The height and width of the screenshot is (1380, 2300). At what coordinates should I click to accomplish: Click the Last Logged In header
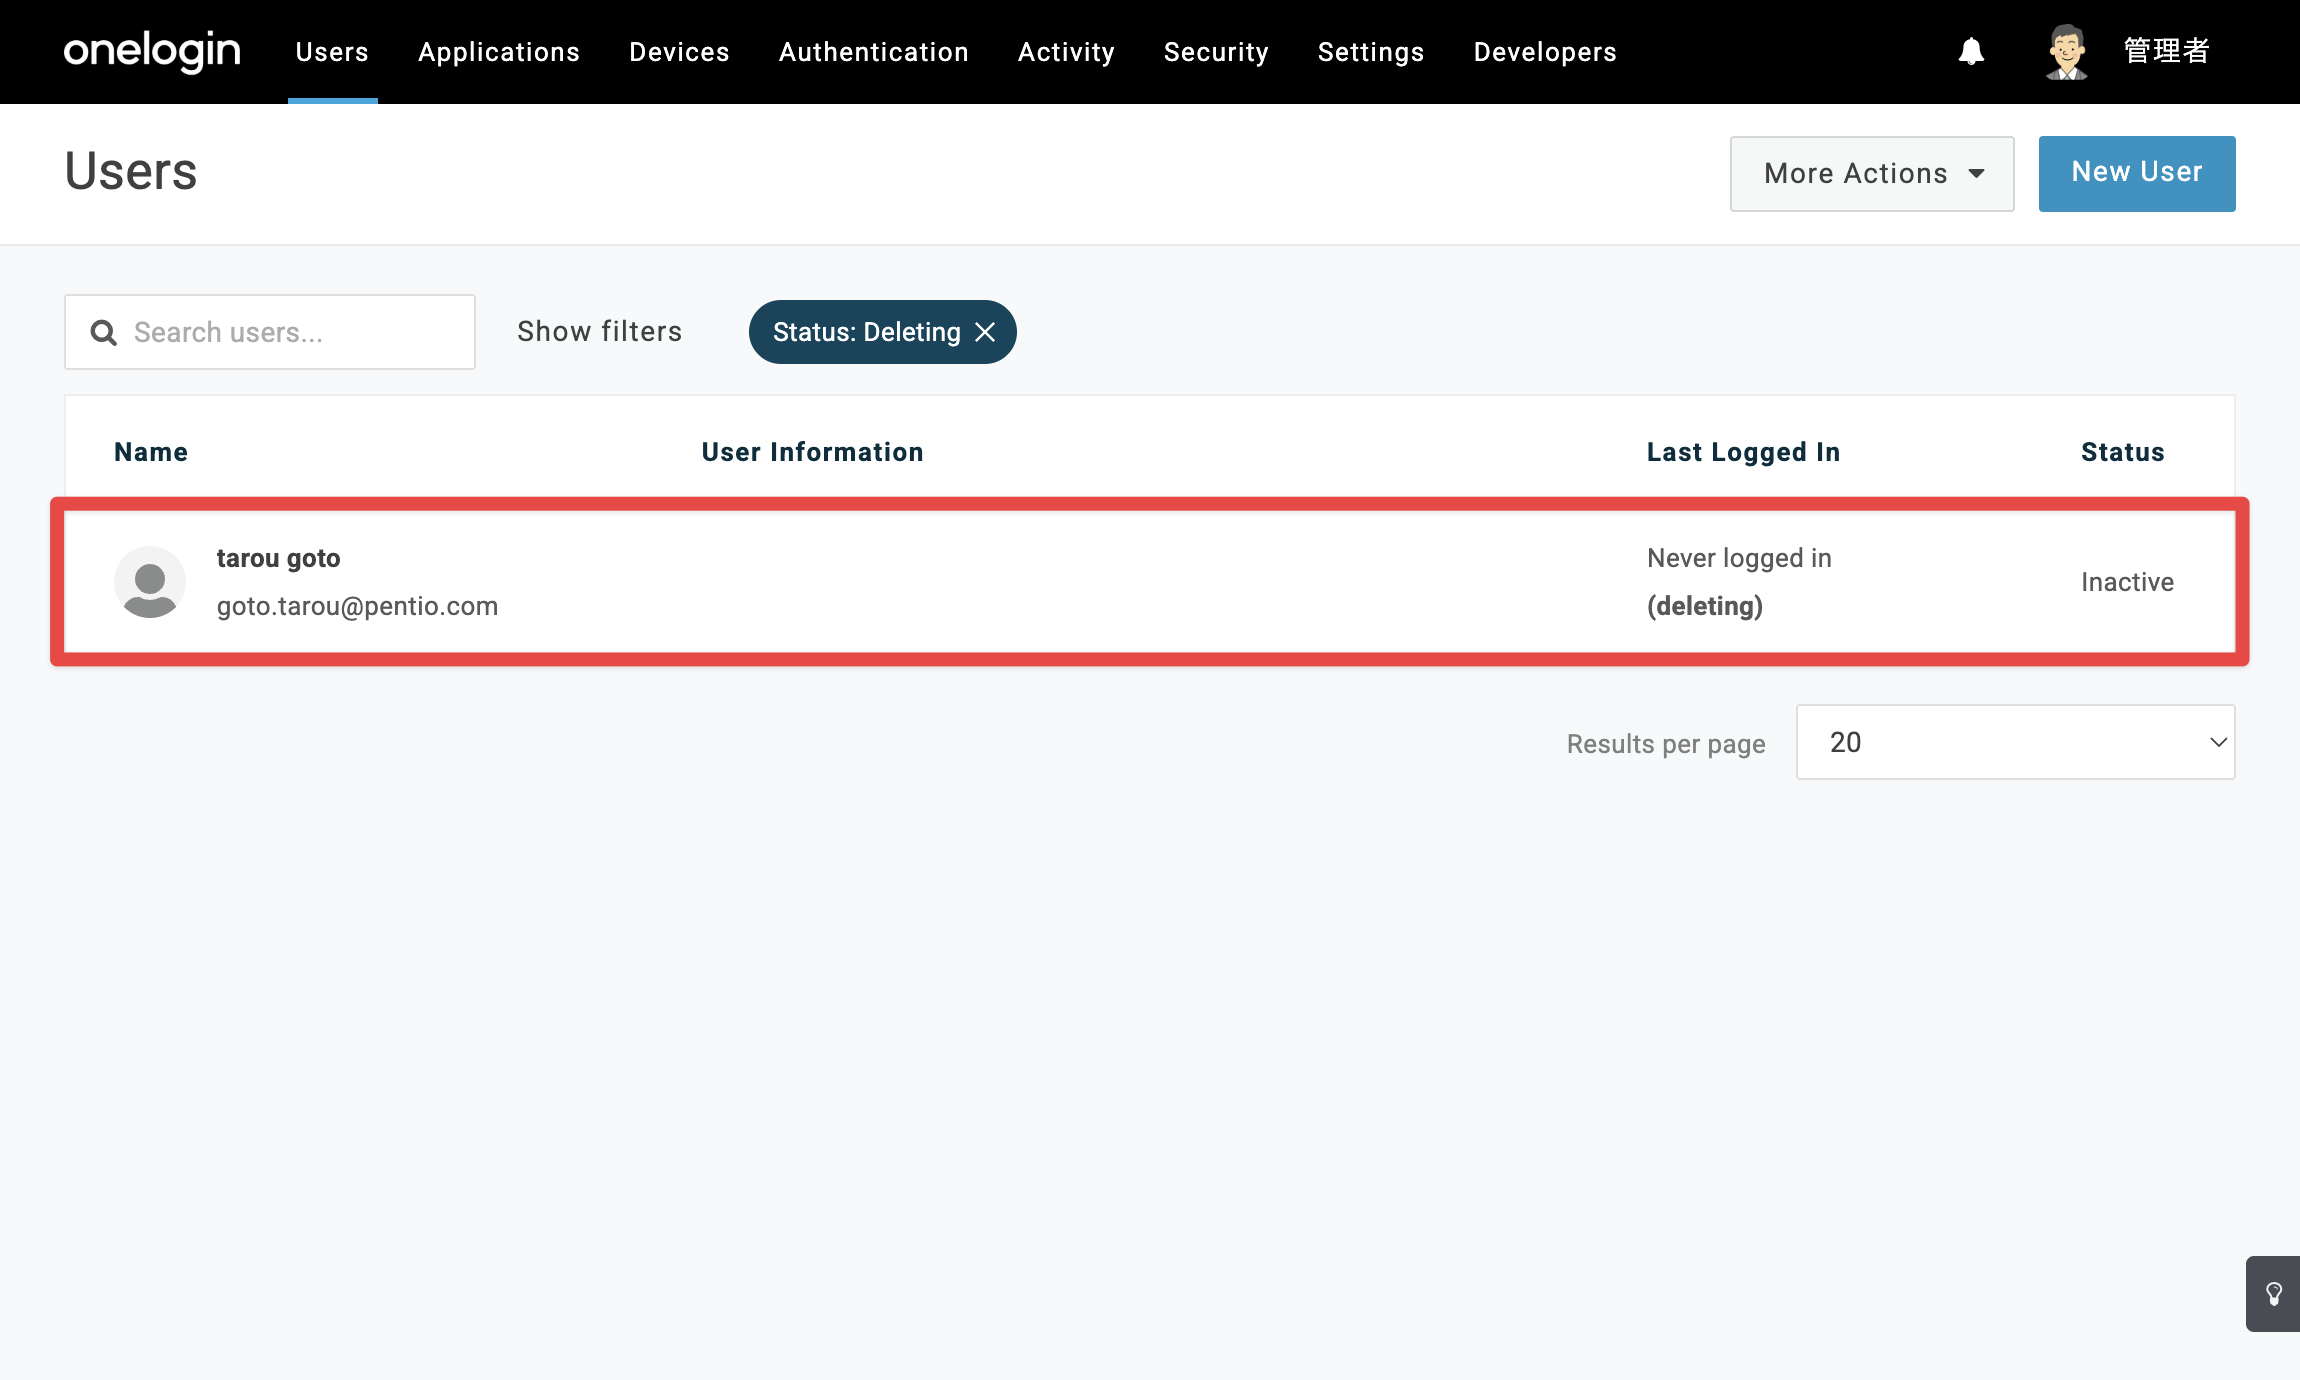(x=1744, y=452)
